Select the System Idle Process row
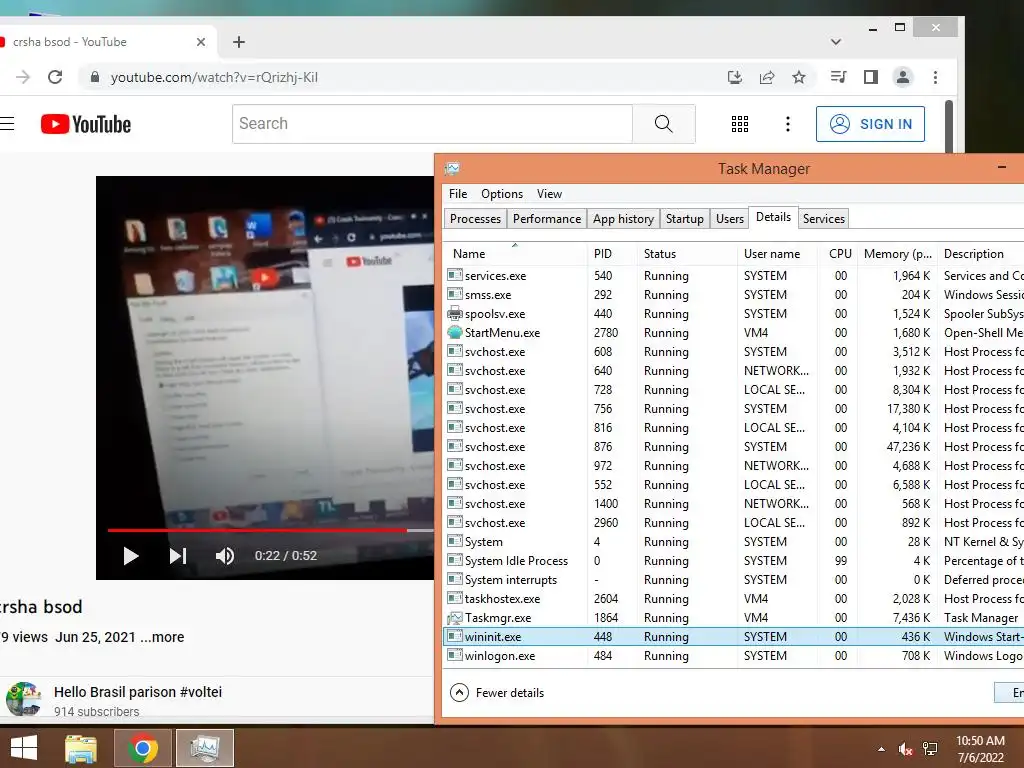The width and height of the screenshot is (1024, 768). (733, 560)
